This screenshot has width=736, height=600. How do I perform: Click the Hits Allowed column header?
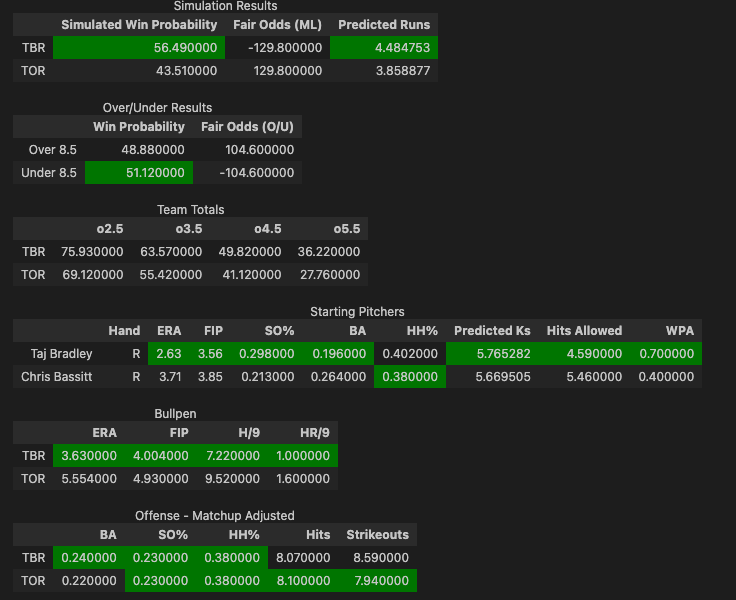pyautogui.click(x=584, y=331)
